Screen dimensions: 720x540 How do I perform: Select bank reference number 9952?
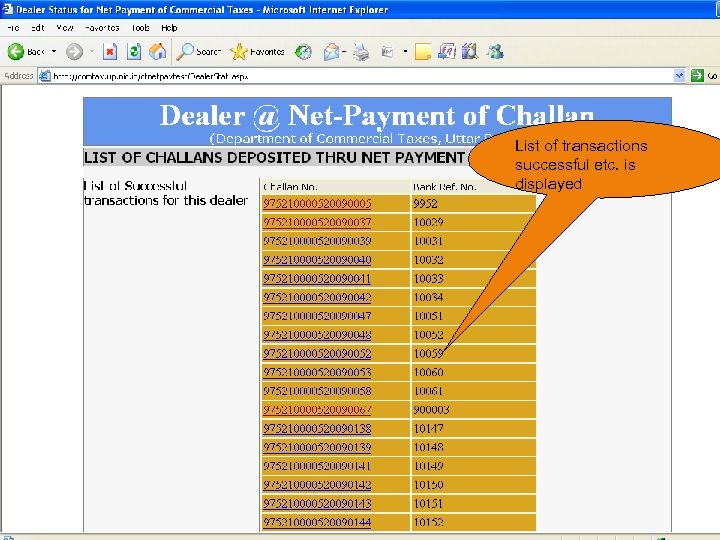(x=425, y=203)
